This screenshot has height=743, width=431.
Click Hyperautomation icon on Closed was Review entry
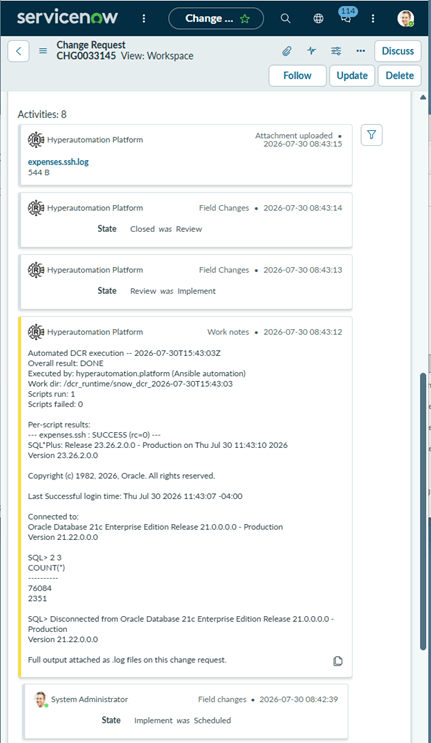pos(36,208)
